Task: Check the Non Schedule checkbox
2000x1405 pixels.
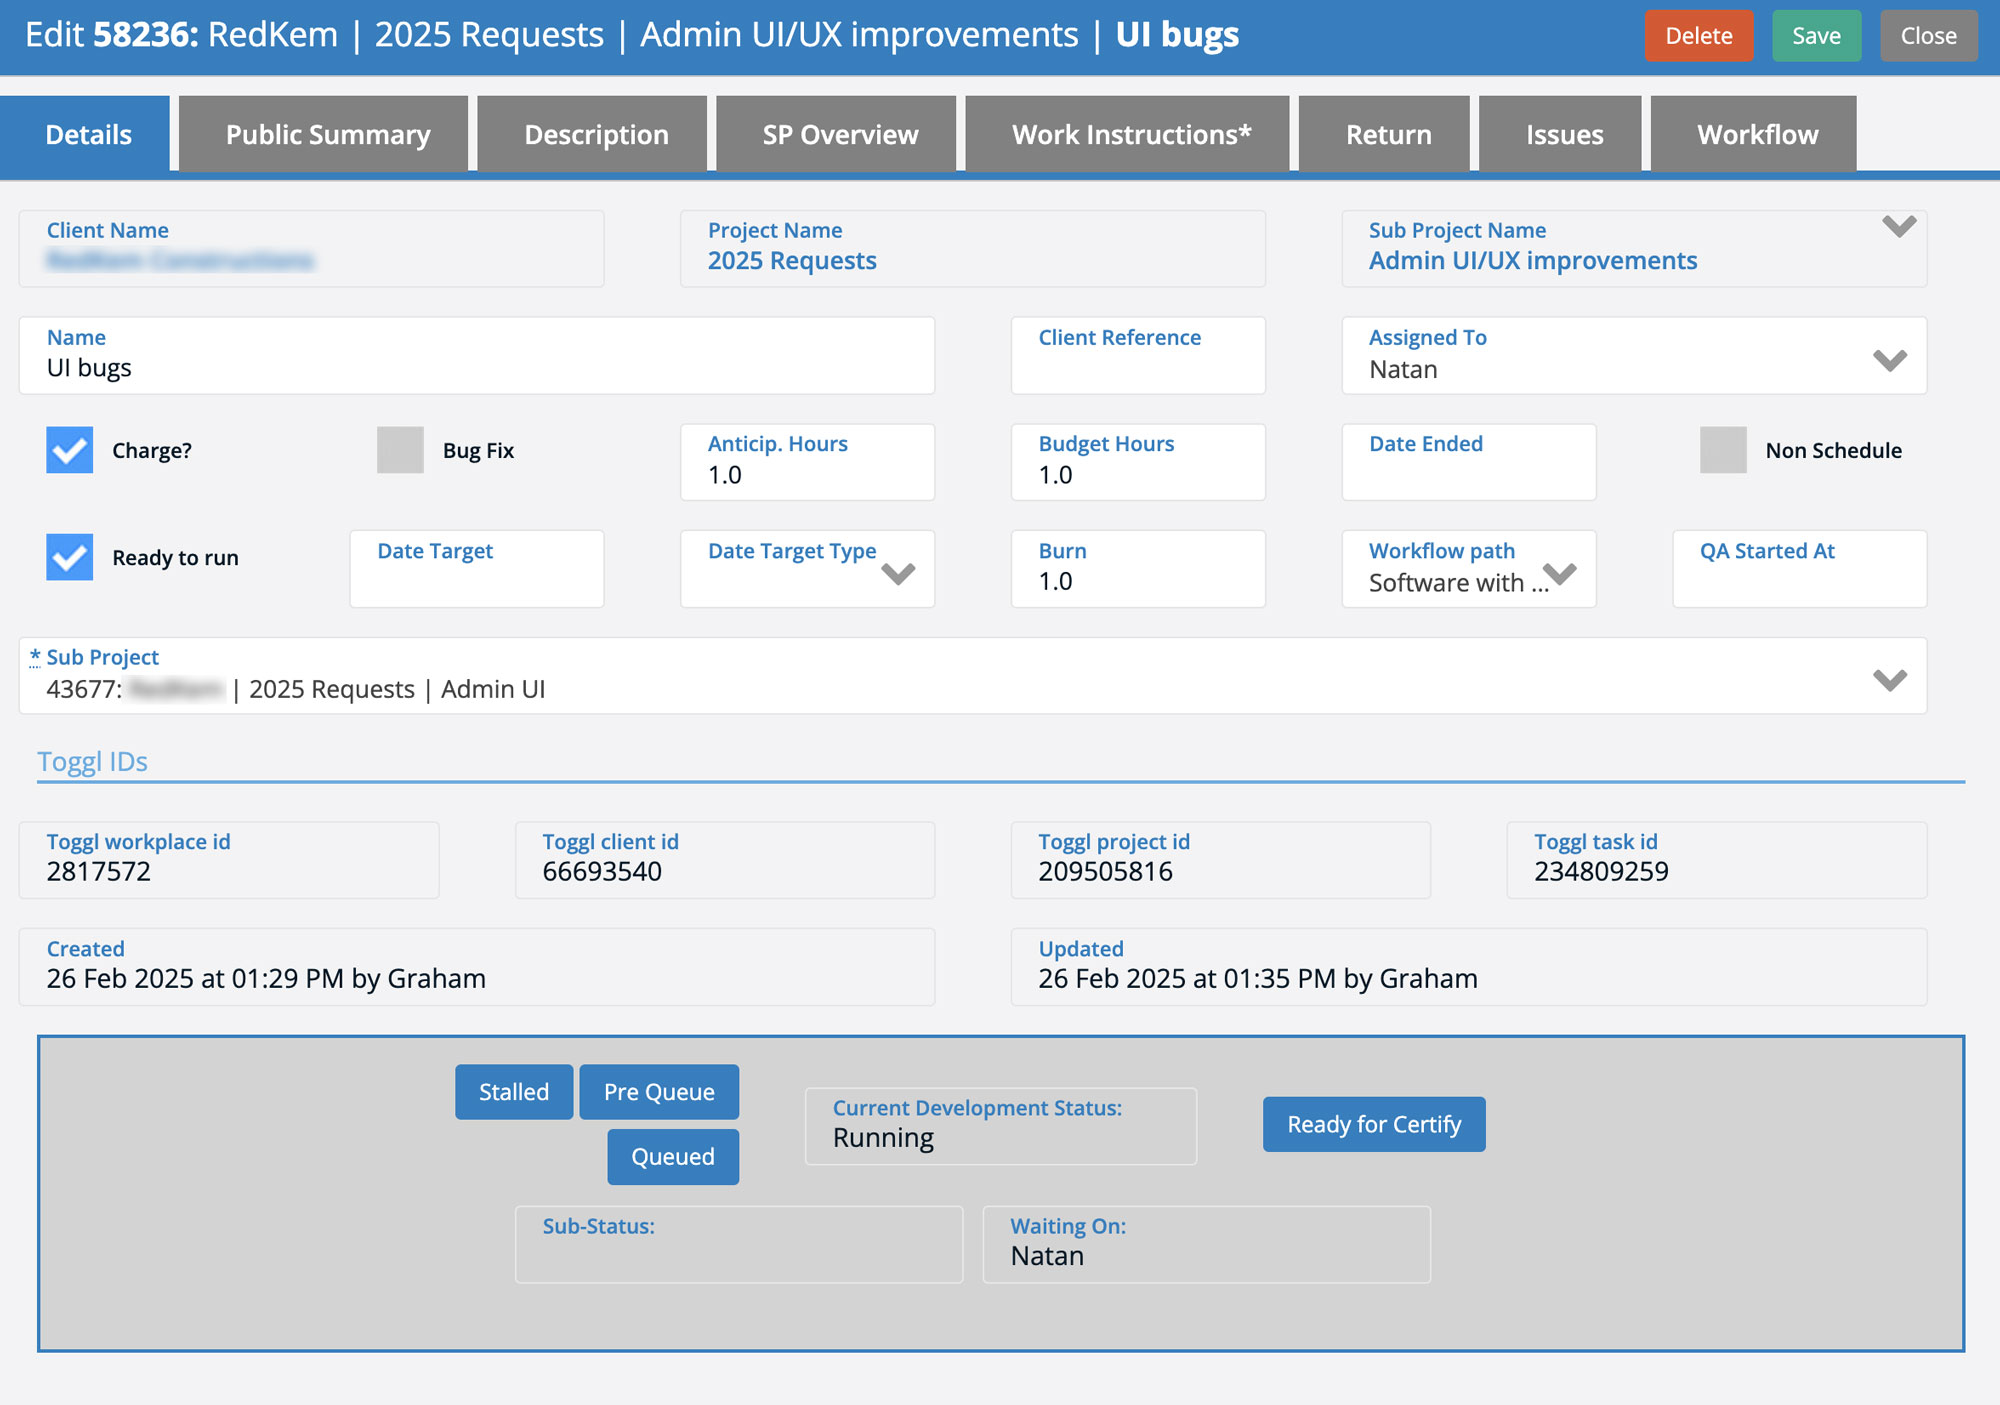Action: click(1722, 450)
